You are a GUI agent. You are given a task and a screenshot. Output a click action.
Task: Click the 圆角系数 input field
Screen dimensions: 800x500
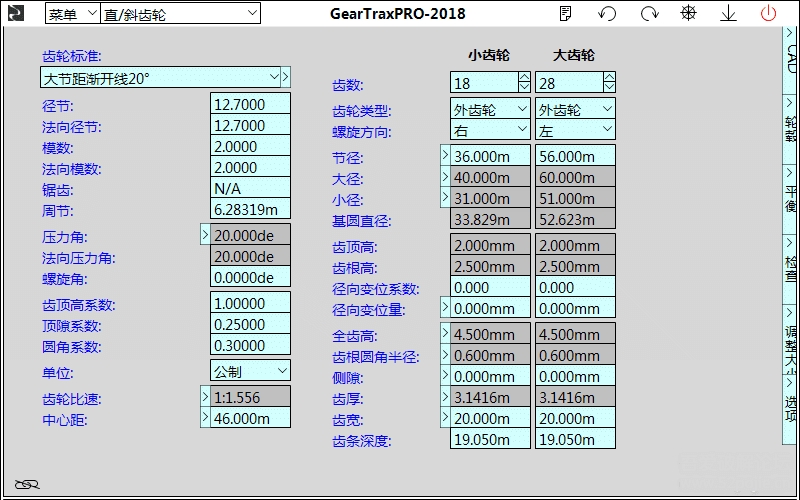pyautogui.click(x=250, y=344)
